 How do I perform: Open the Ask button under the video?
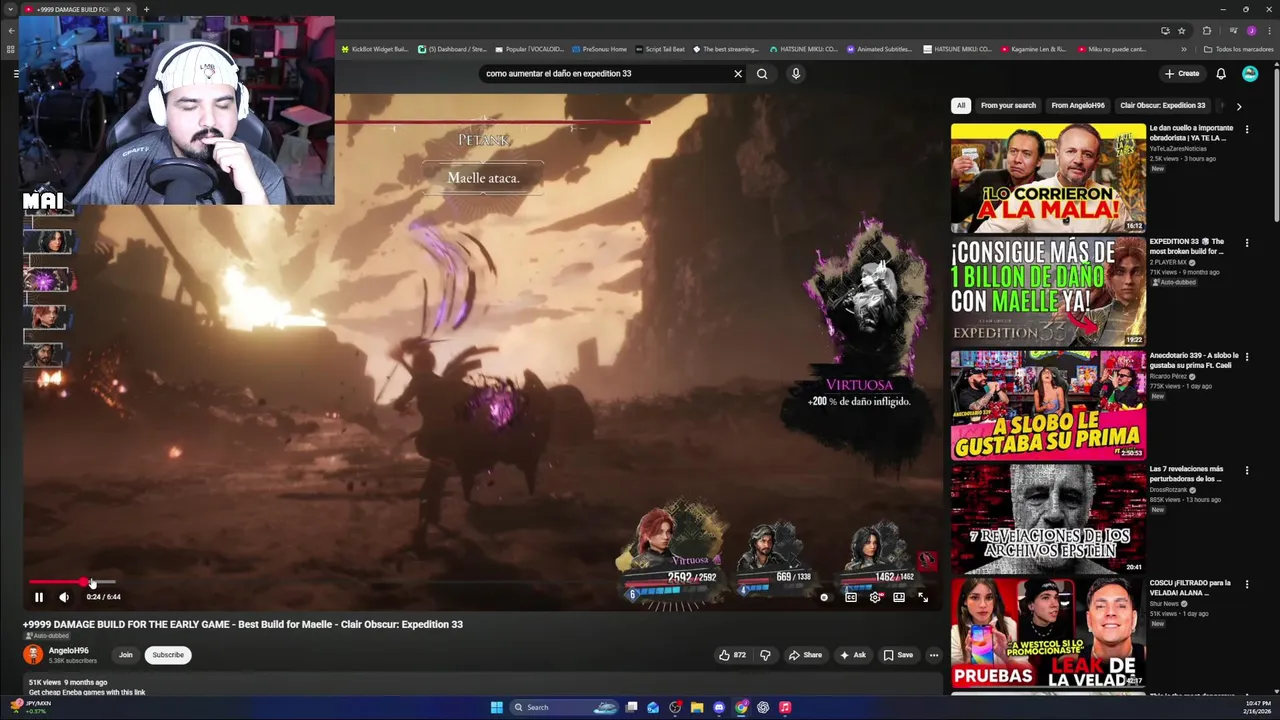[x=853, y=655]
